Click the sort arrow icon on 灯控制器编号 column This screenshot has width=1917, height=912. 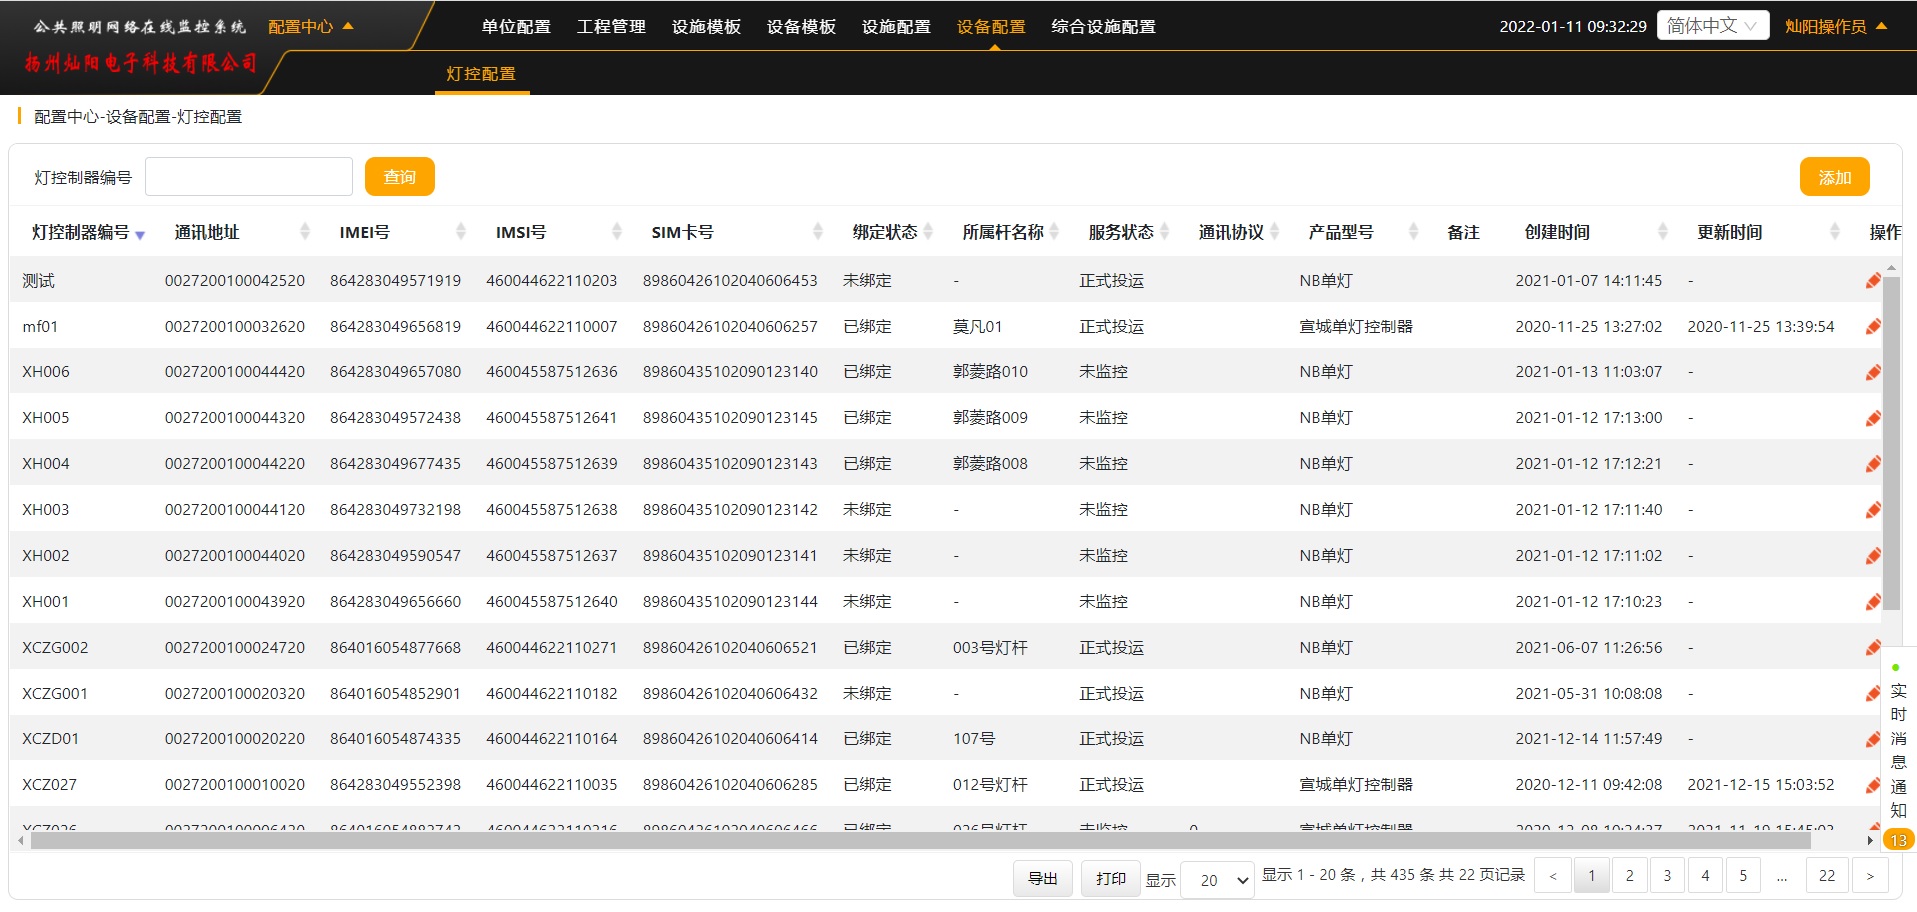140,235
